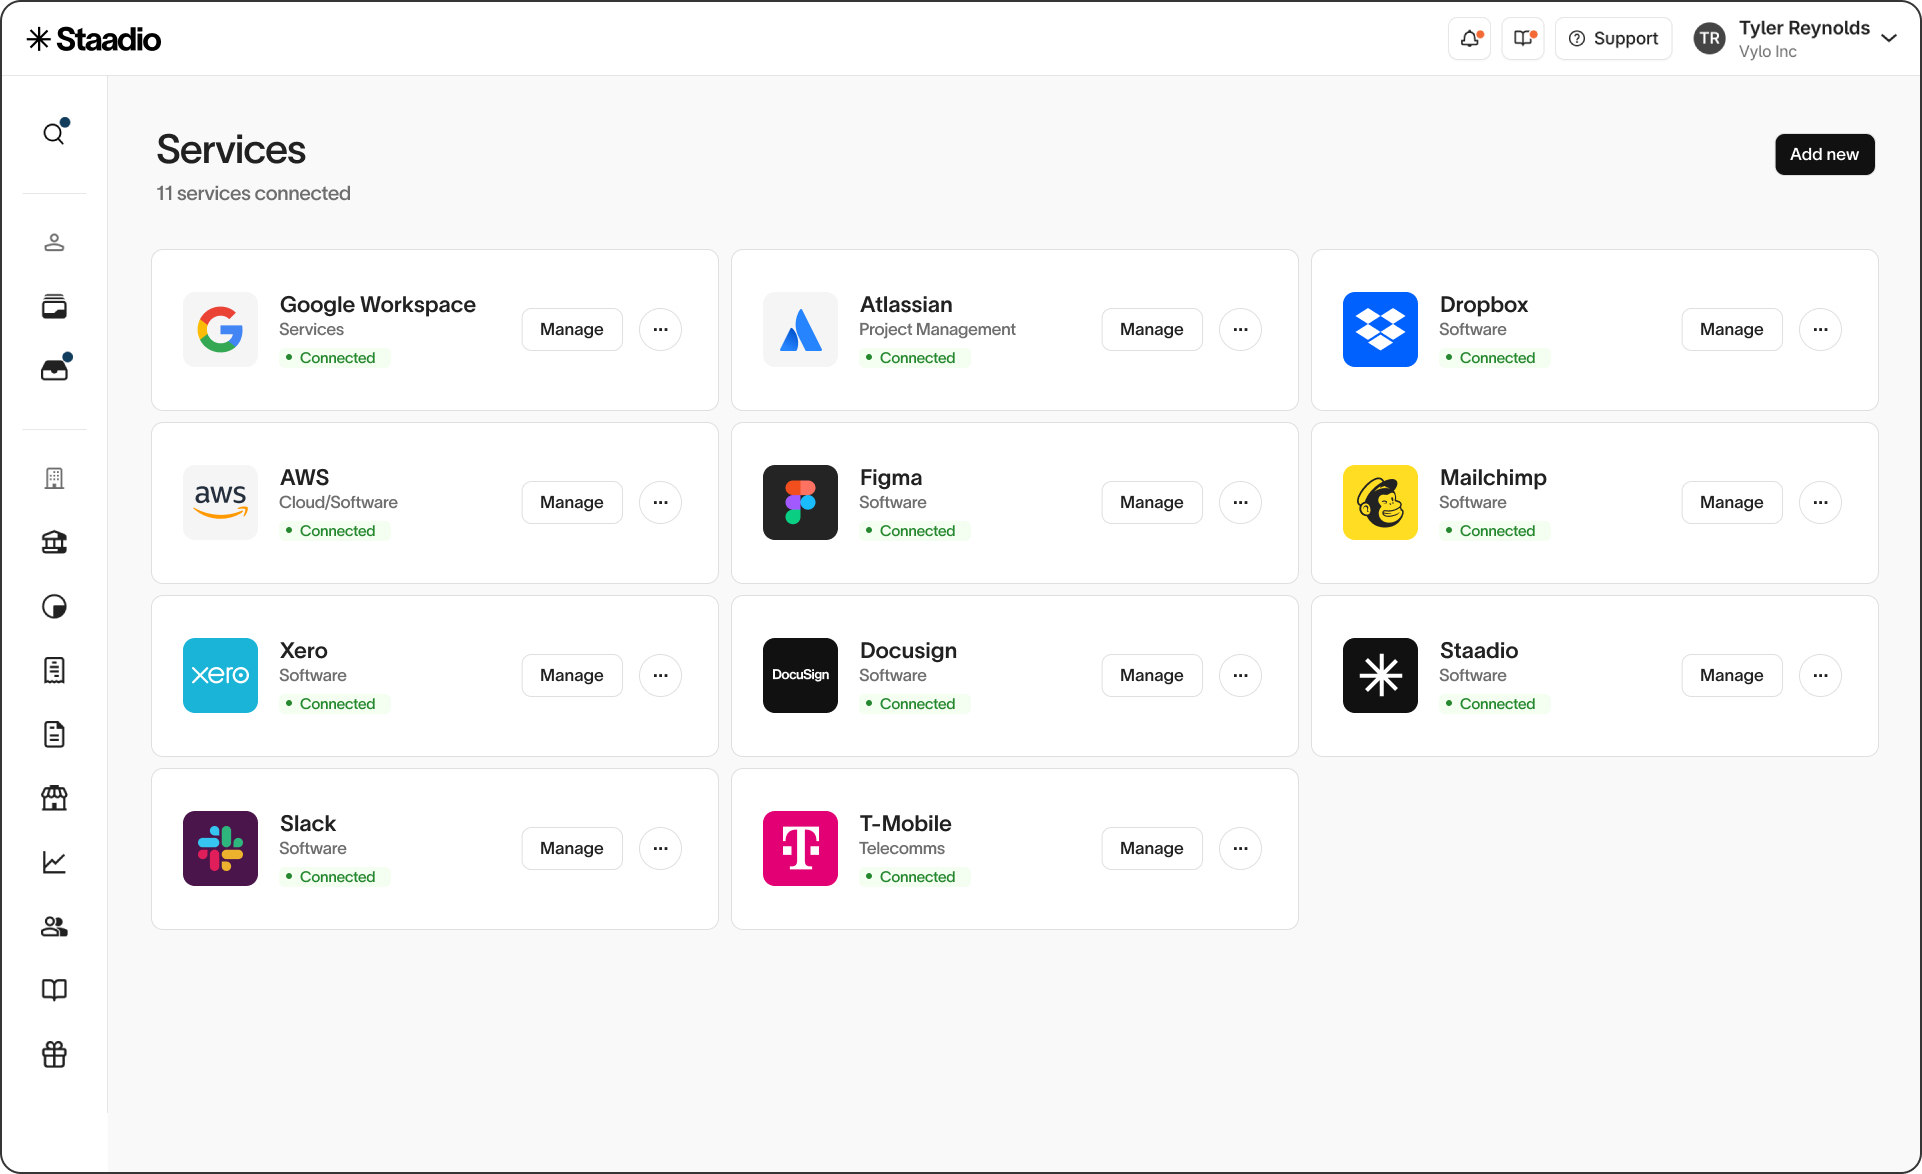Click the AWS logo tile

pyautogui.click(x=220, y=503)
